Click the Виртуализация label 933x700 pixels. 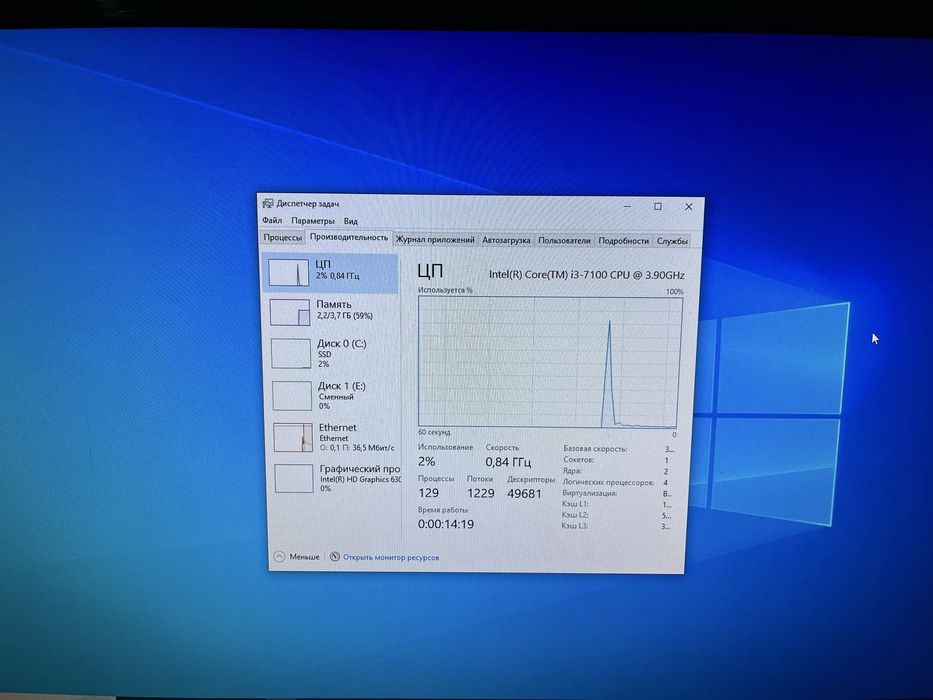click(590, 493)
